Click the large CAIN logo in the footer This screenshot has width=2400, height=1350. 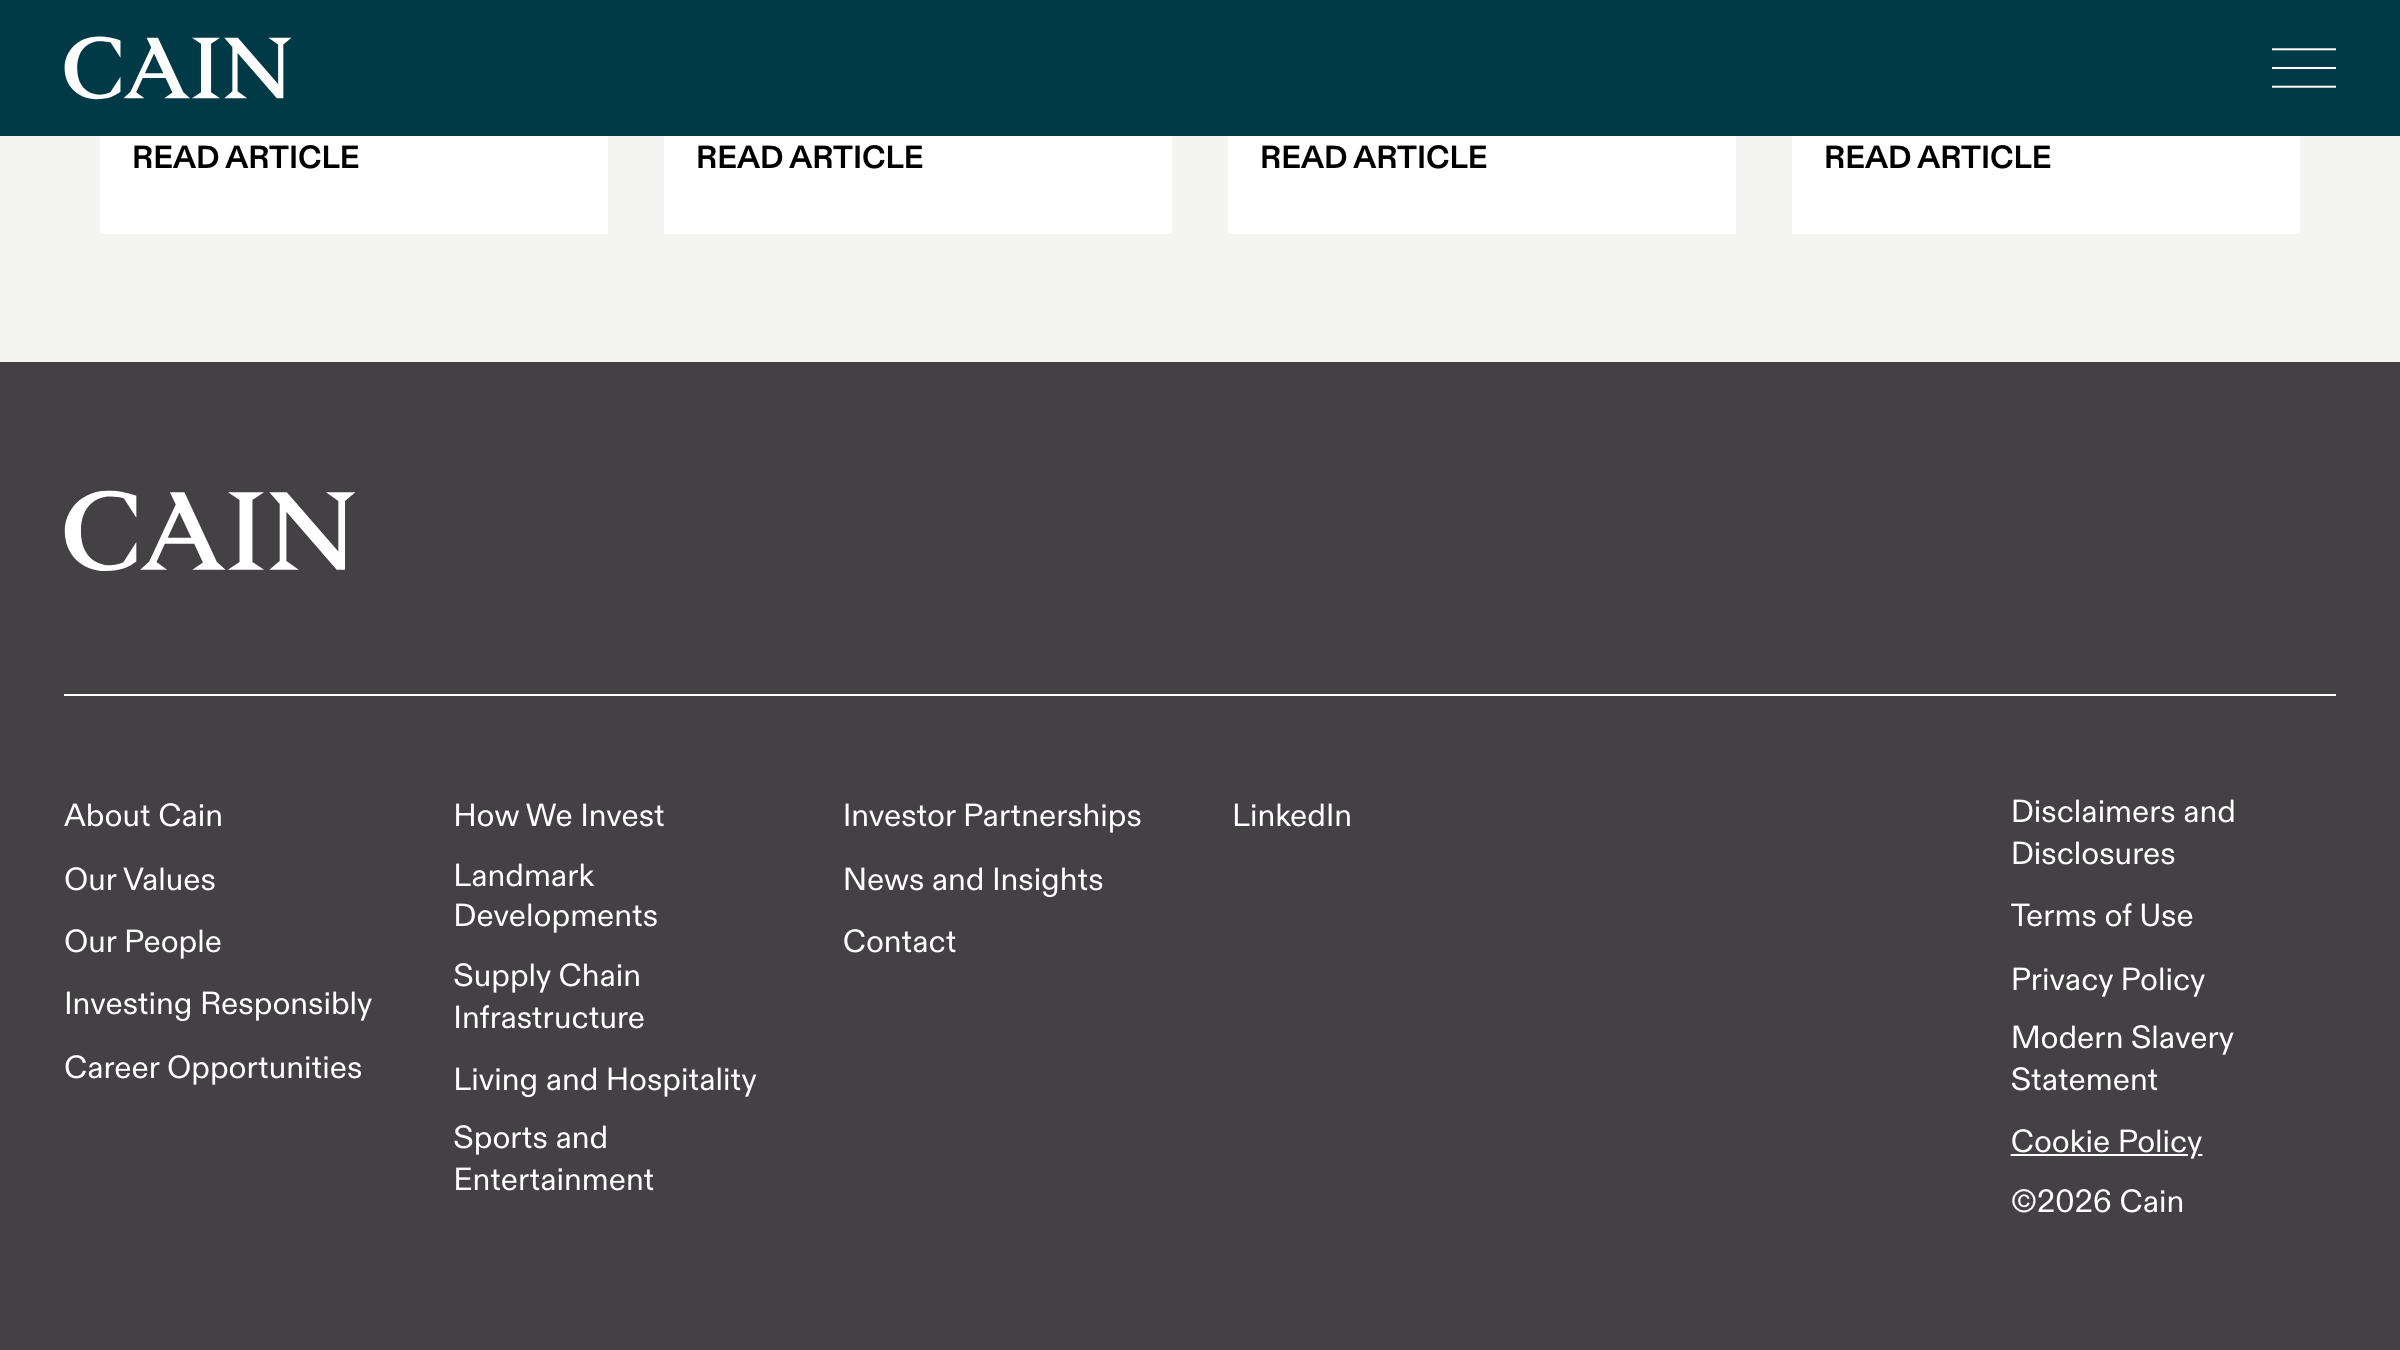(x=209, y=531)
